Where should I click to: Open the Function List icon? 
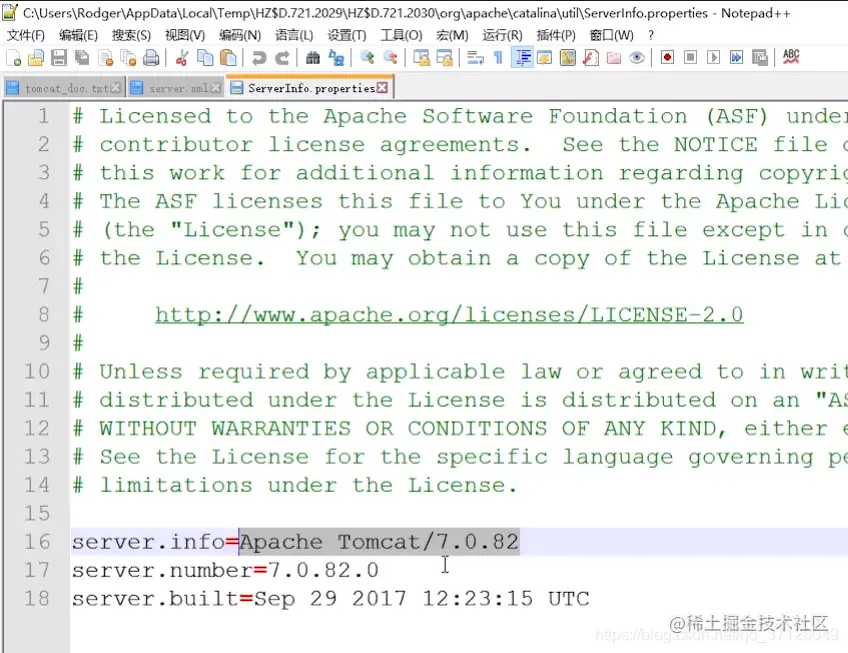click(x=591, y=58)
